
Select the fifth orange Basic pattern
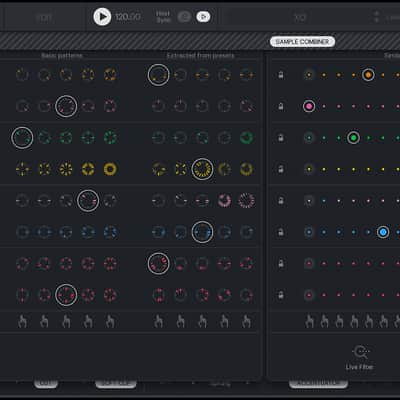click(x=110, y=75)
